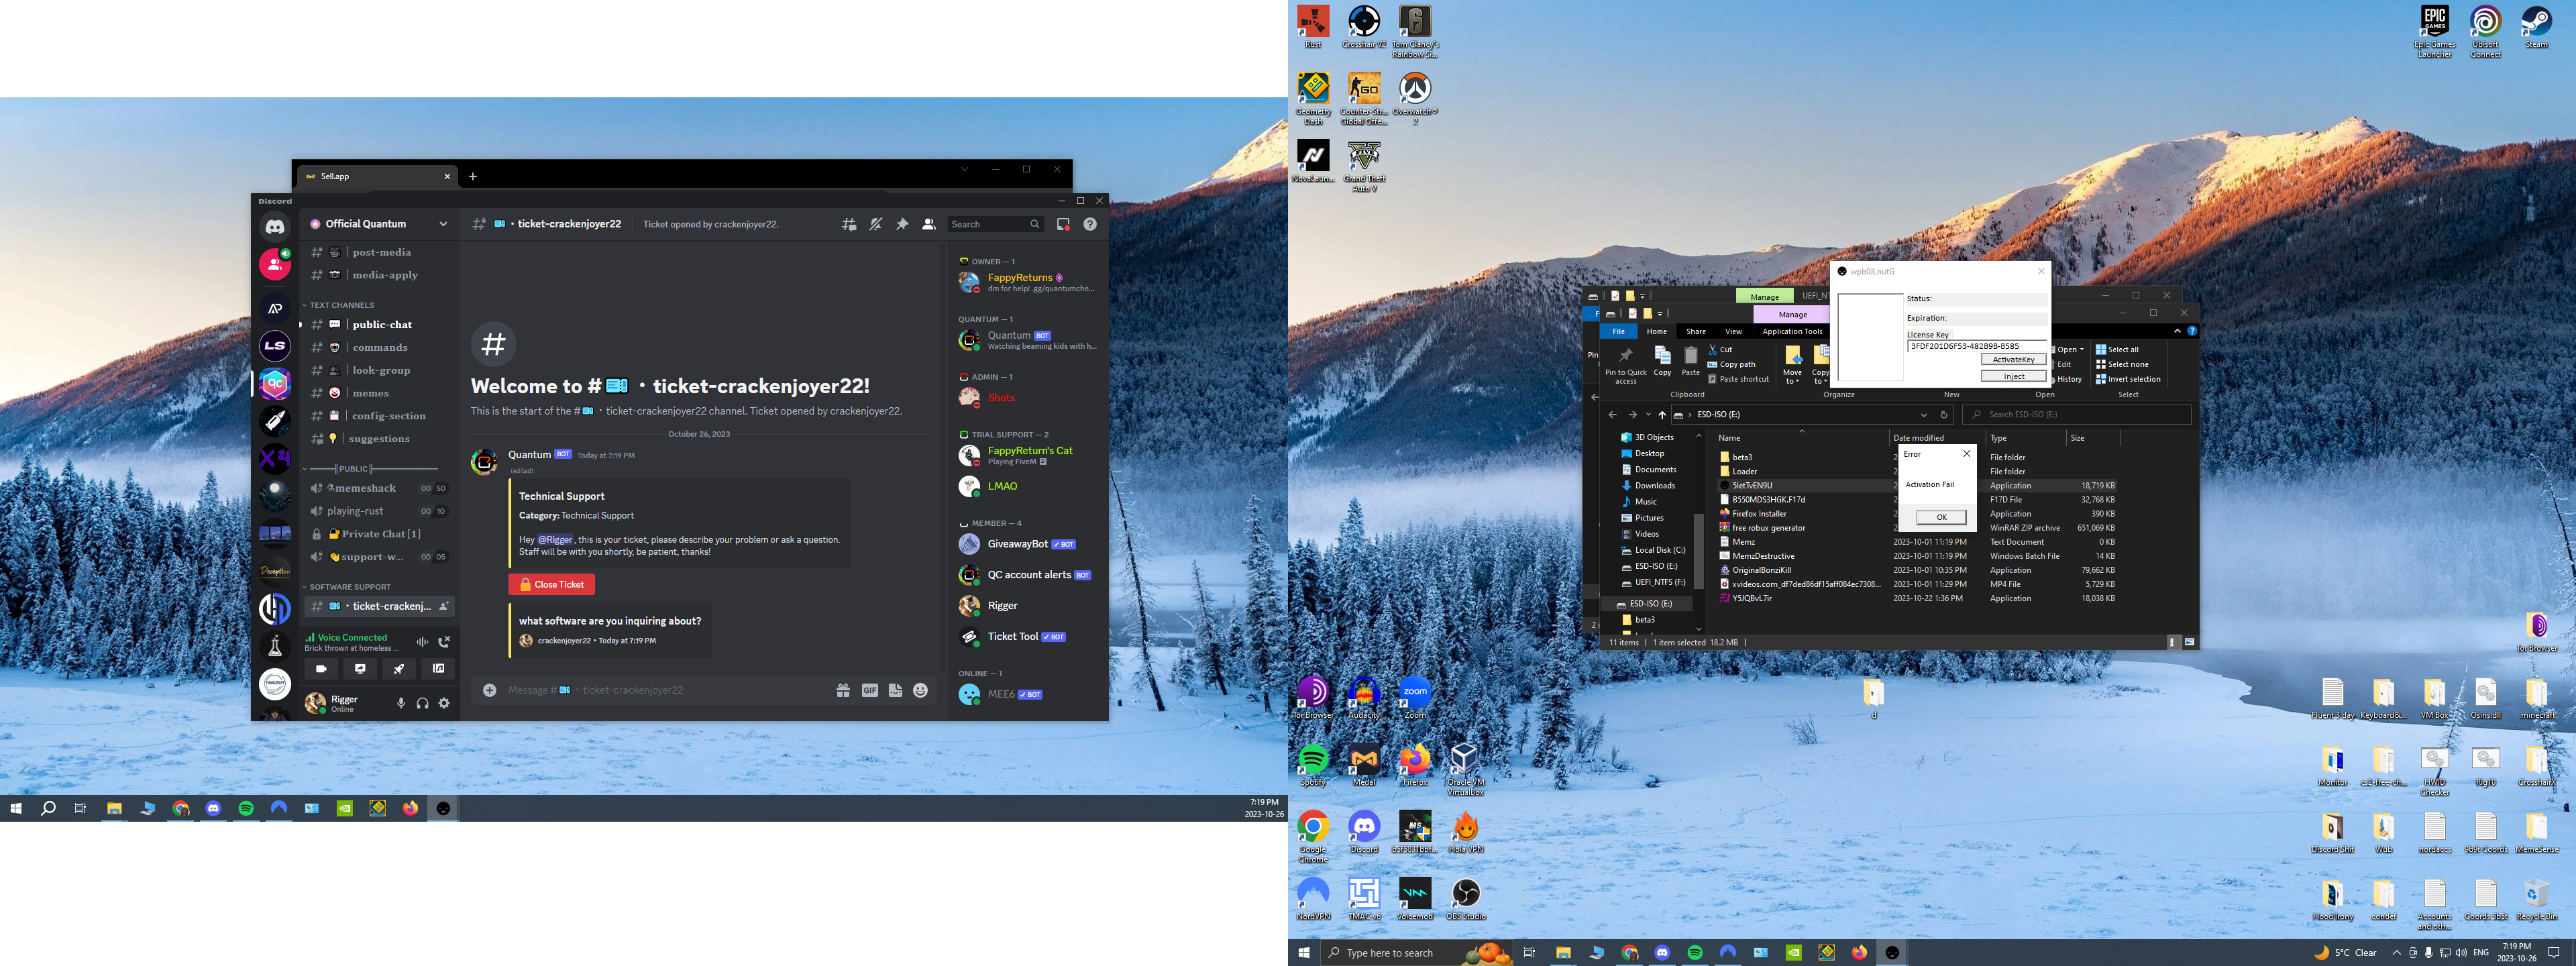Open the address bar history dropdown

1923,415
